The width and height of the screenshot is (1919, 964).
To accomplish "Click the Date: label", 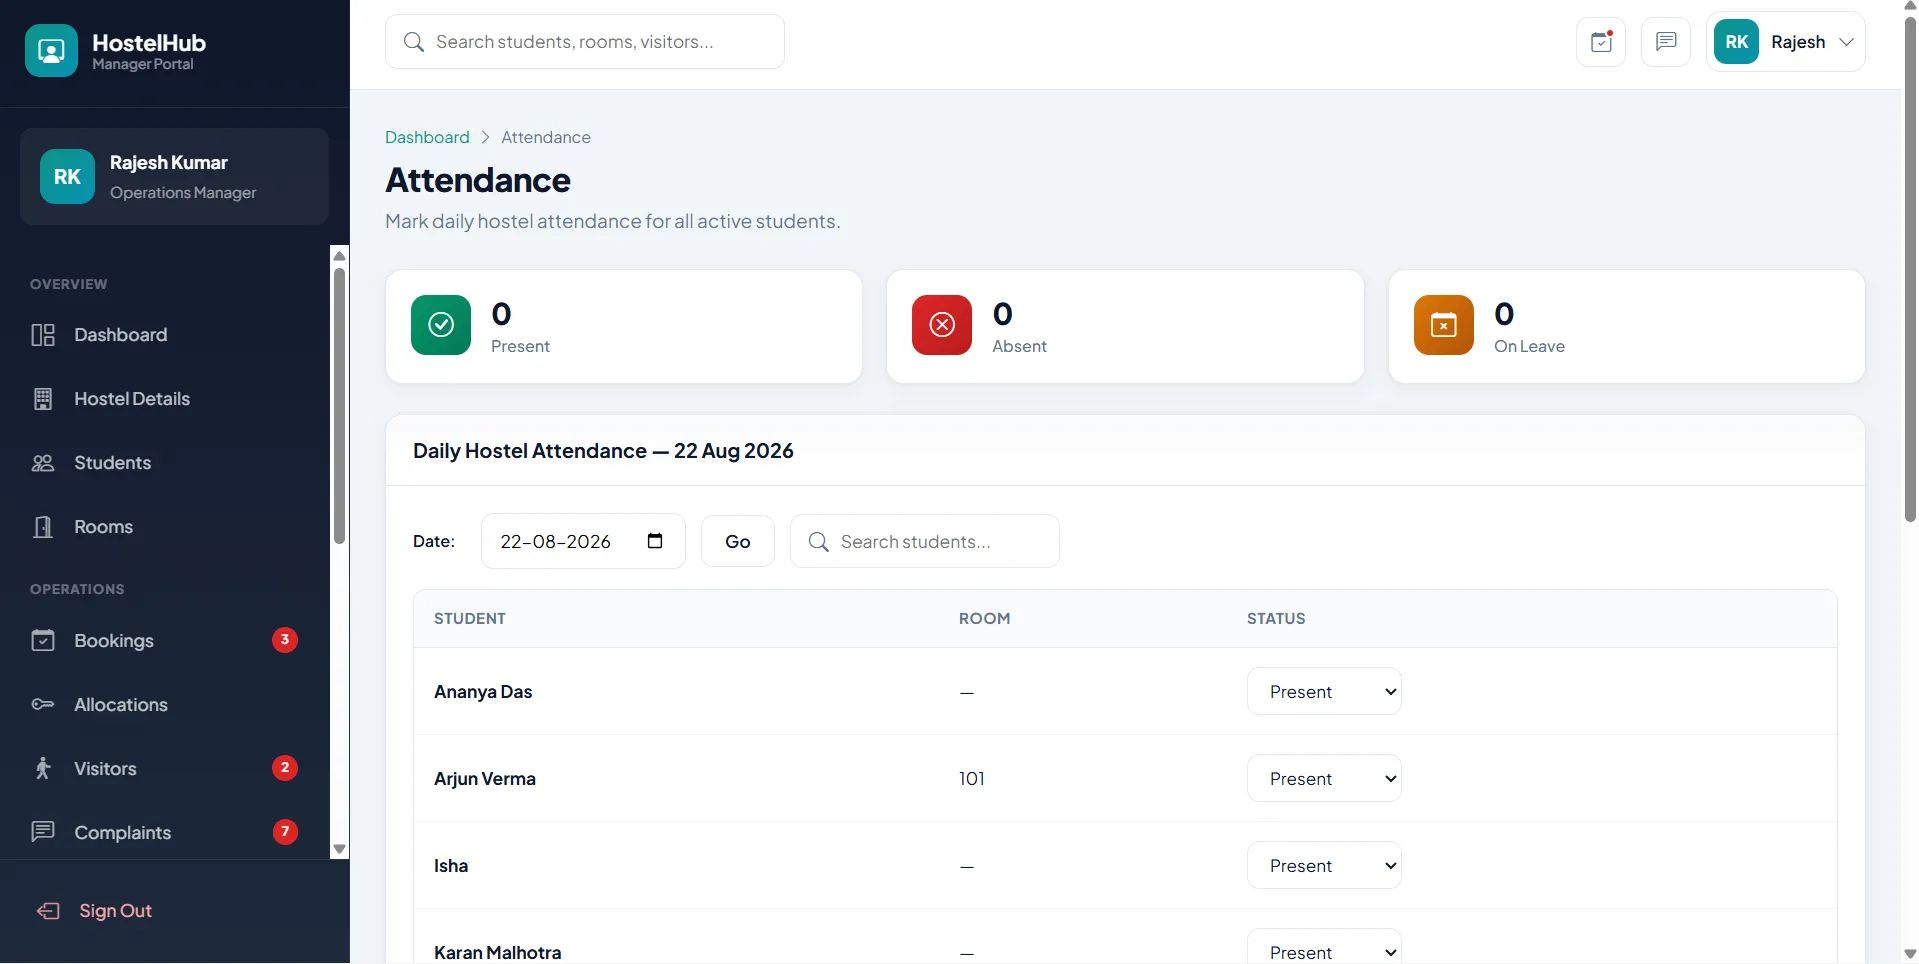I will [x=434, y=541].
